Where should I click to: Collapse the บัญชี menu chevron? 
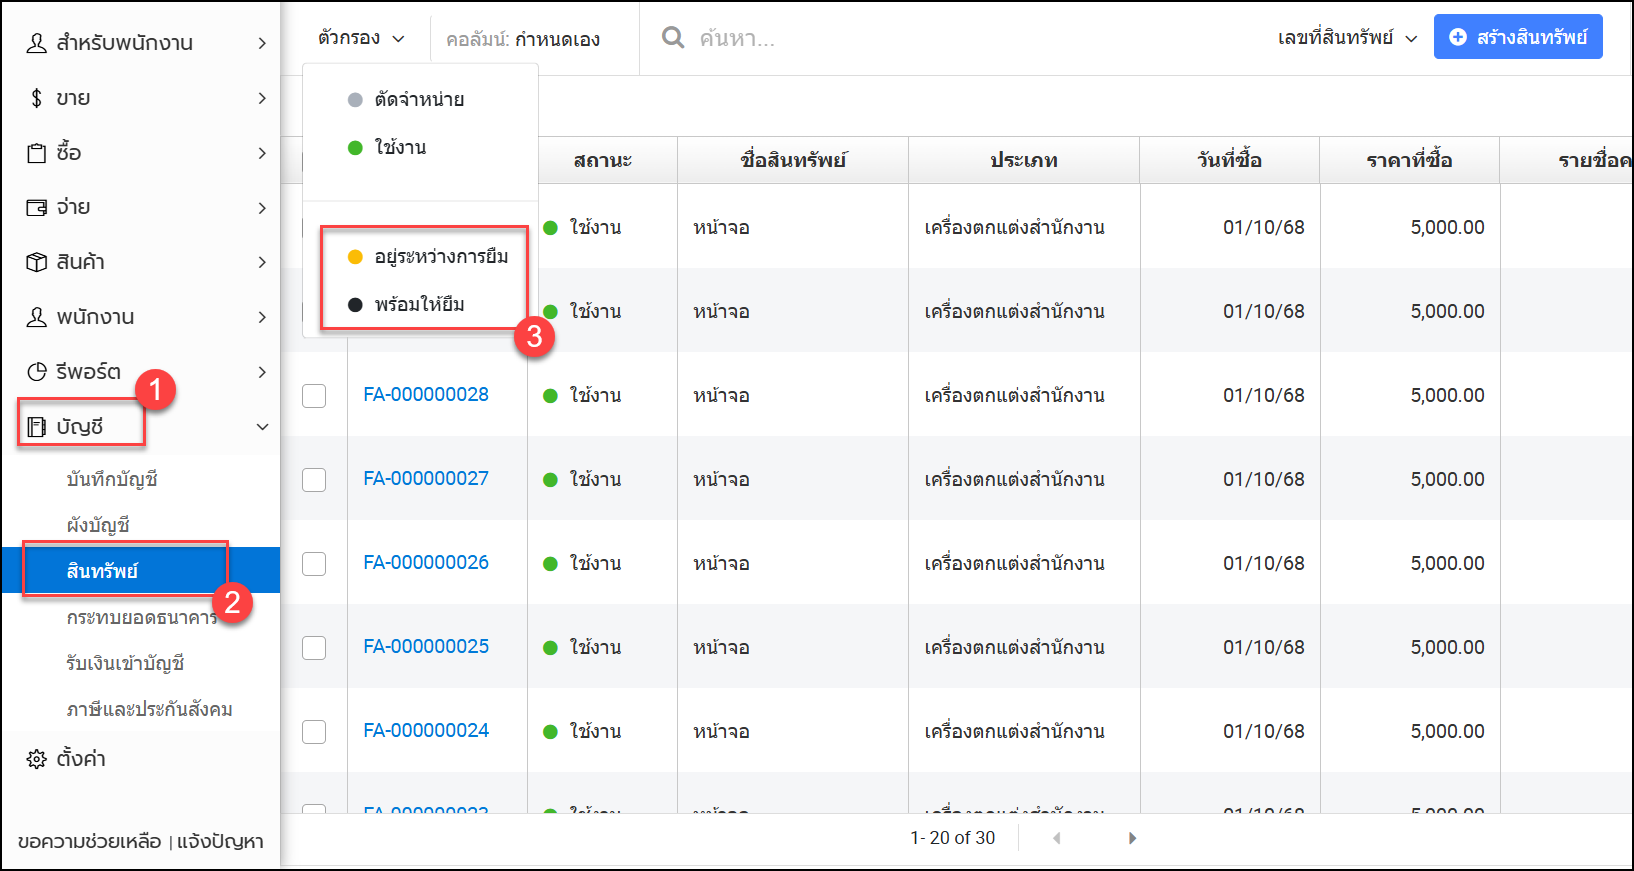[x=262, y=427]
